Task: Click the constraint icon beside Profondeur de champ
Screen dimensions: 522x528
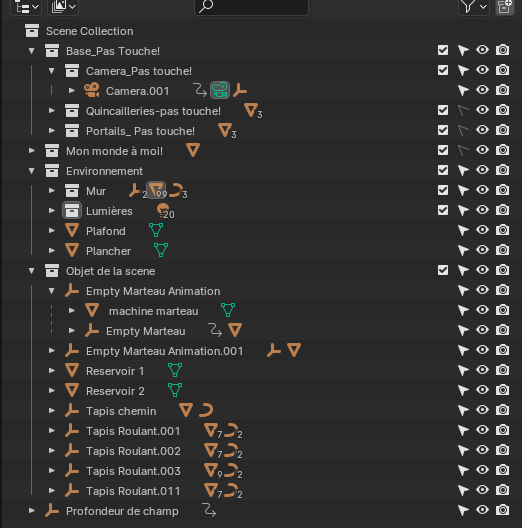Action: click(209, 510)
